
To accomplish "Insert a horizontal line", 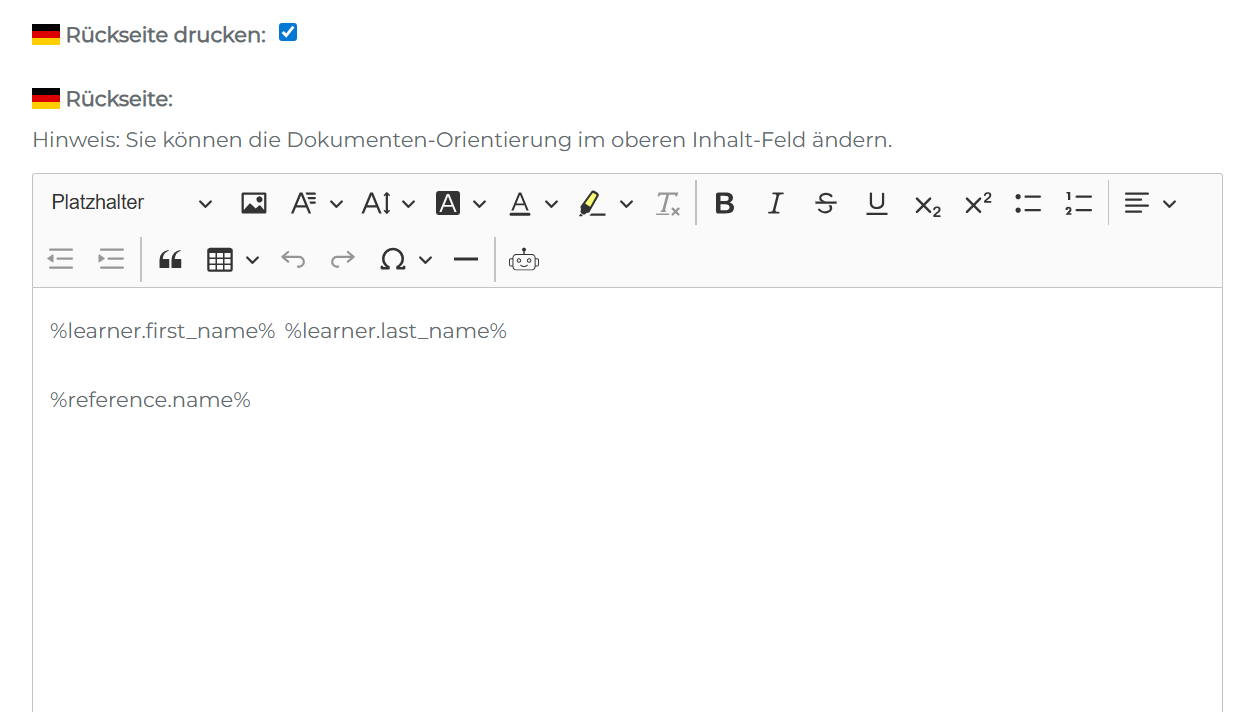I will click(x=466, y=260).
